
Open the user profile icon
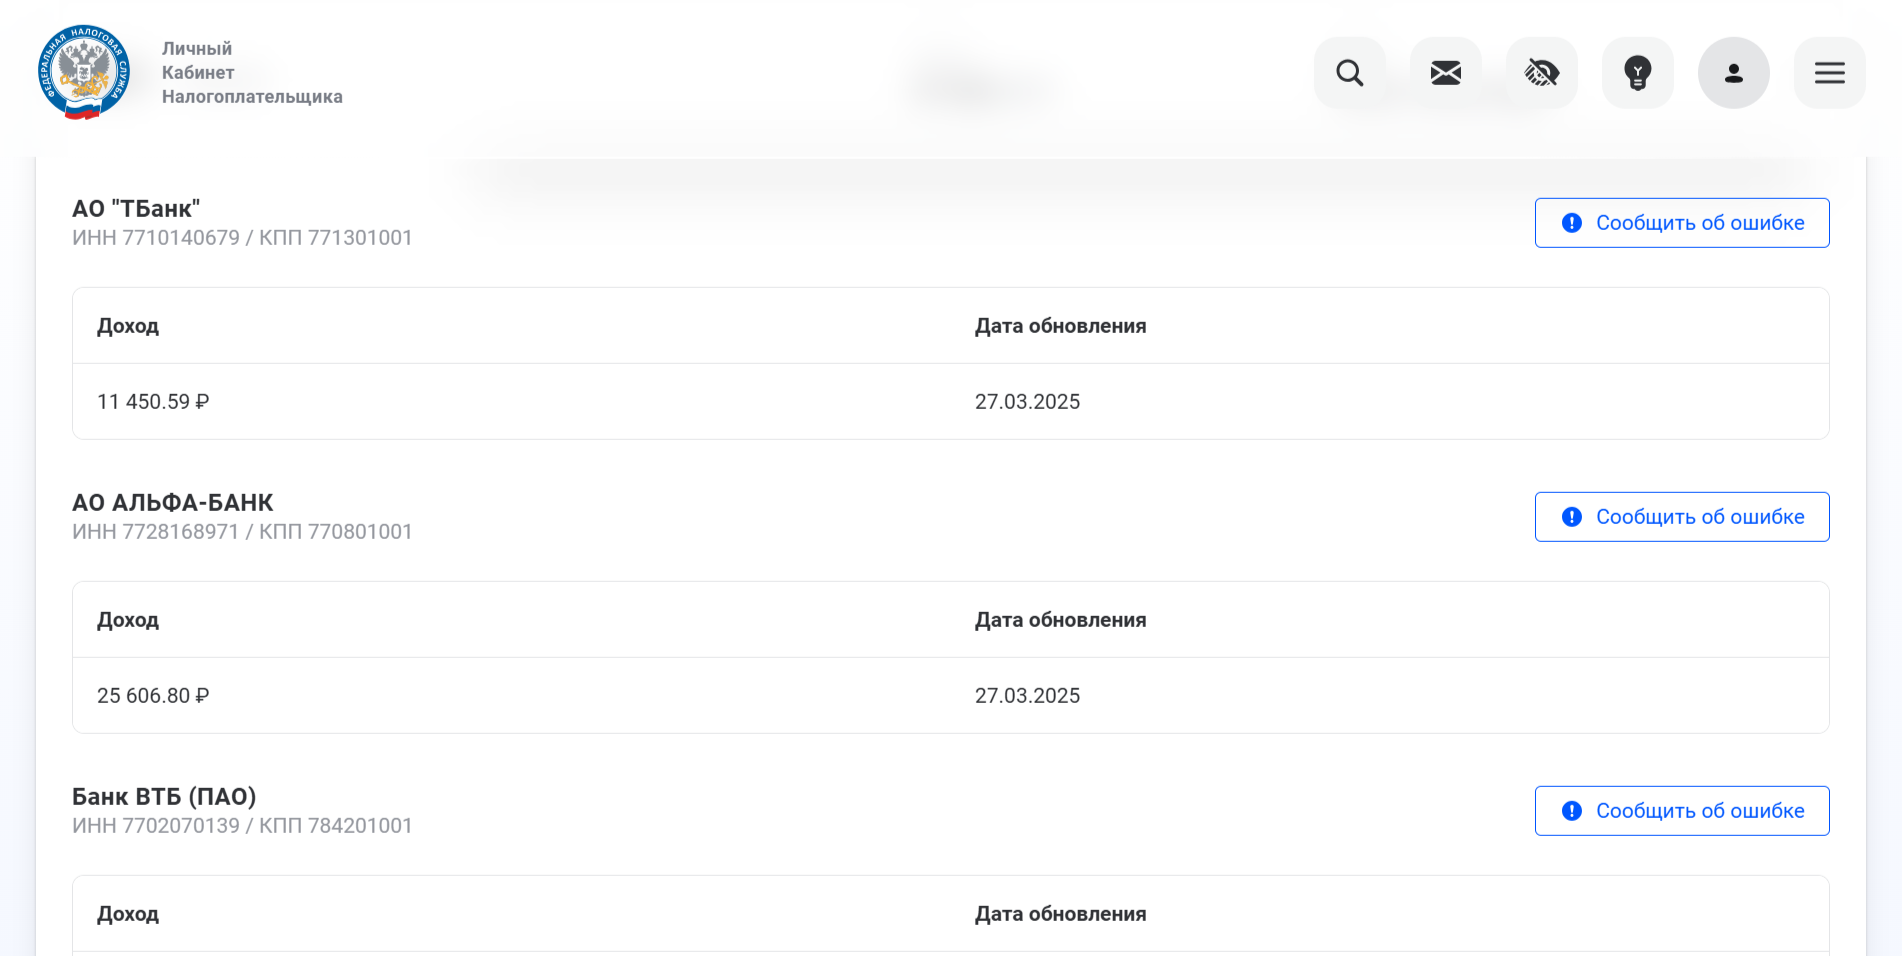[x=1733, y=73]
